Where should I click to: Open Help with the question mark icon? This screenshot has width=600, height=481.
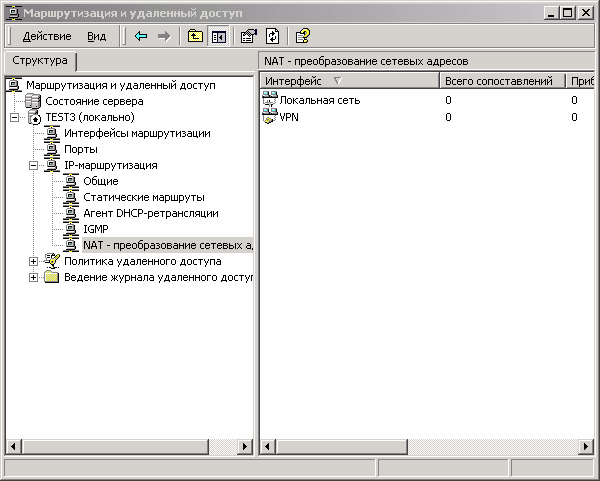pos(301,36)
